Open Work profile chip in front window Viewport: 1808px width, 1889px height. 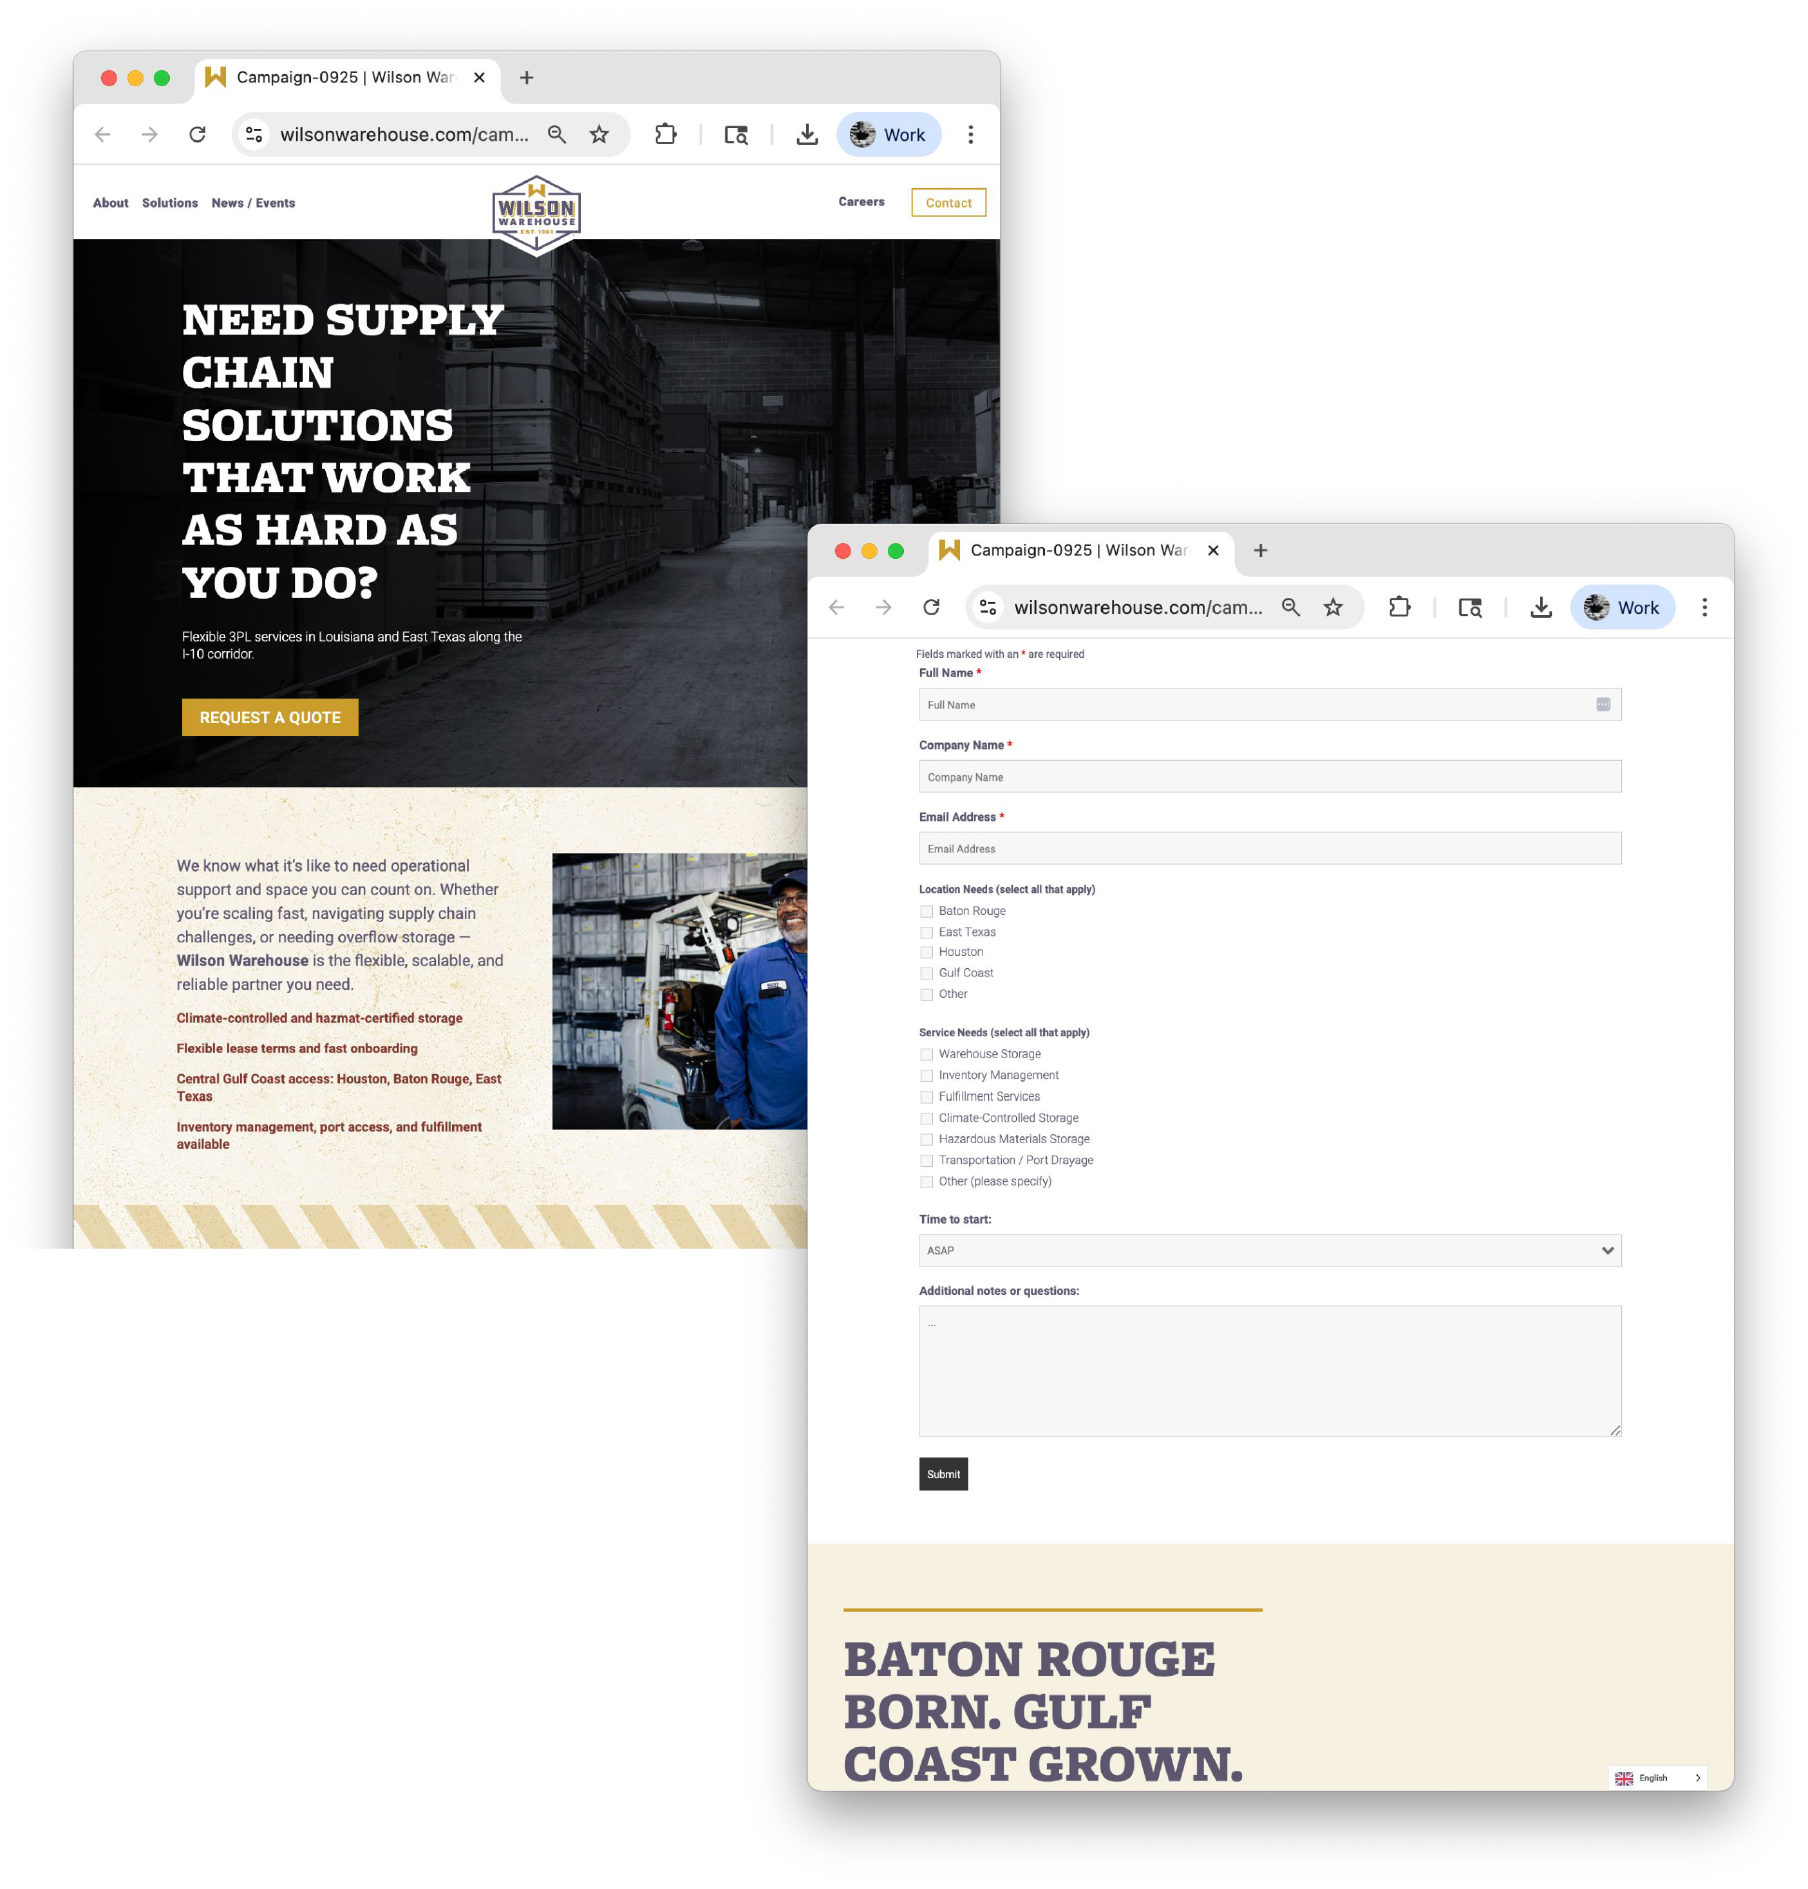tap(1623, 608)
